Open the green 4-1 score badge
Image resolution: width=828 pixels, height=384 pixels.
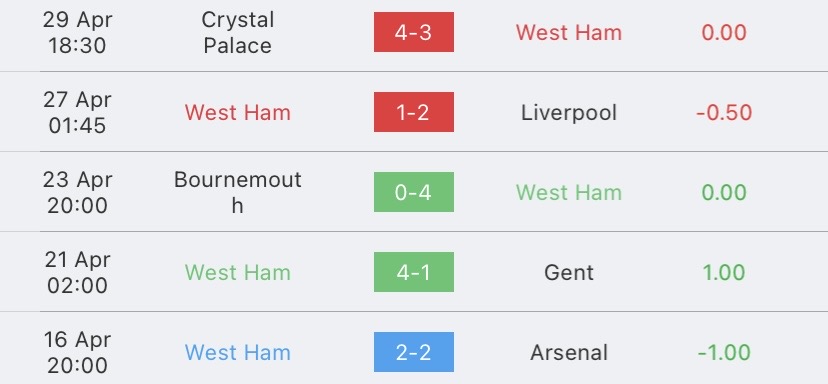413,272
